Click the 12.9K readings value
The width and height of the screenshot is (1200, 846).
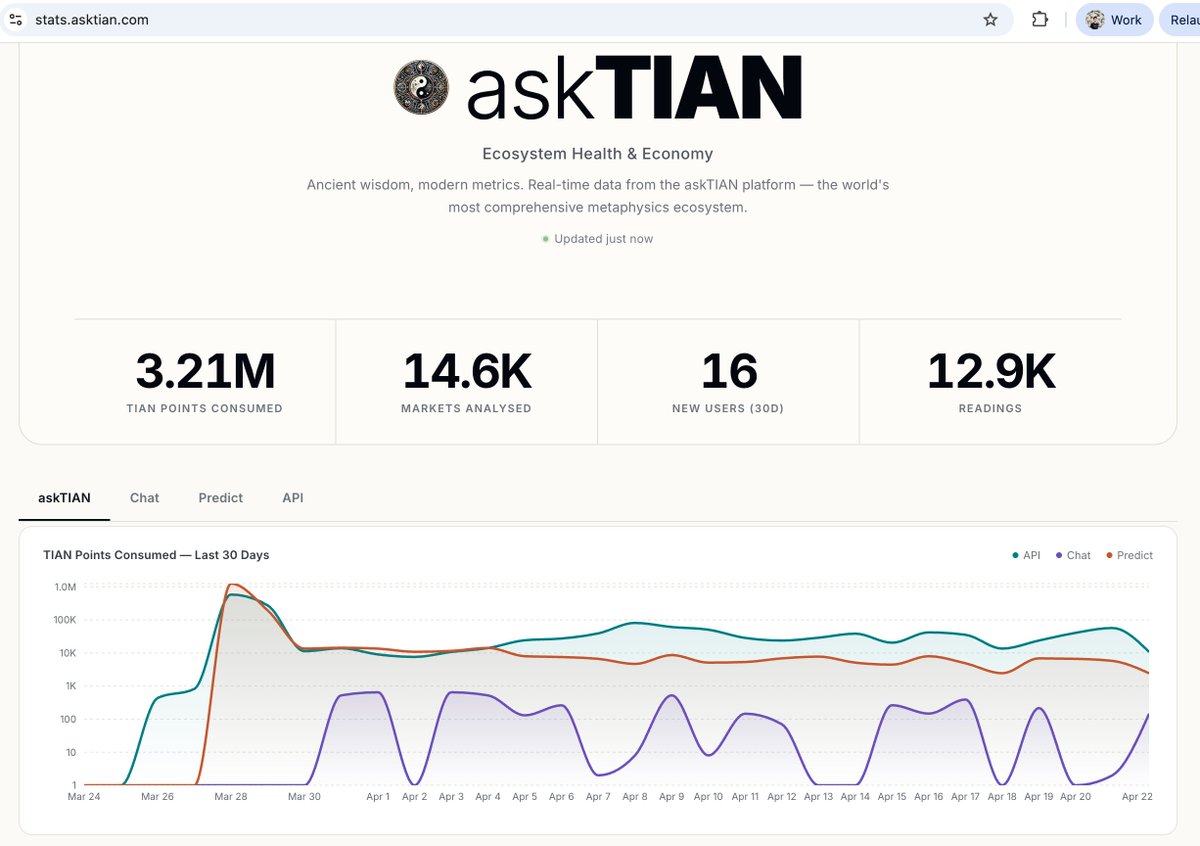click(x=991, y=371)
